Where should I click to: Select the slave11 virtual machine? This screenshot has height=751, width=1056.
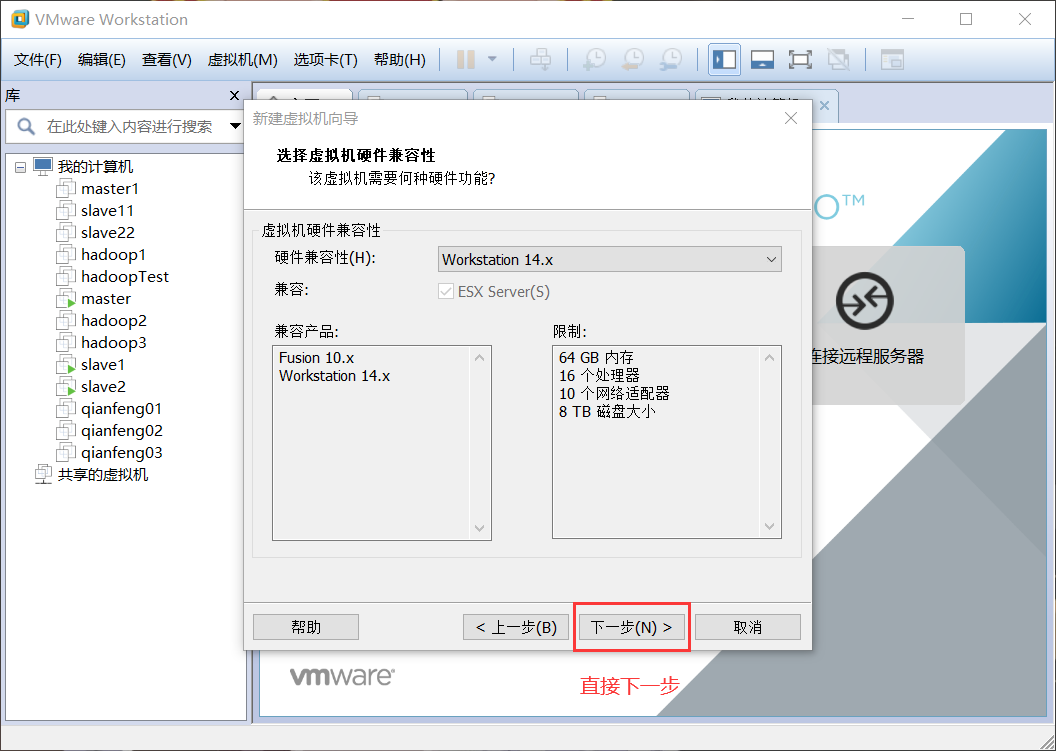coord(107,211)
